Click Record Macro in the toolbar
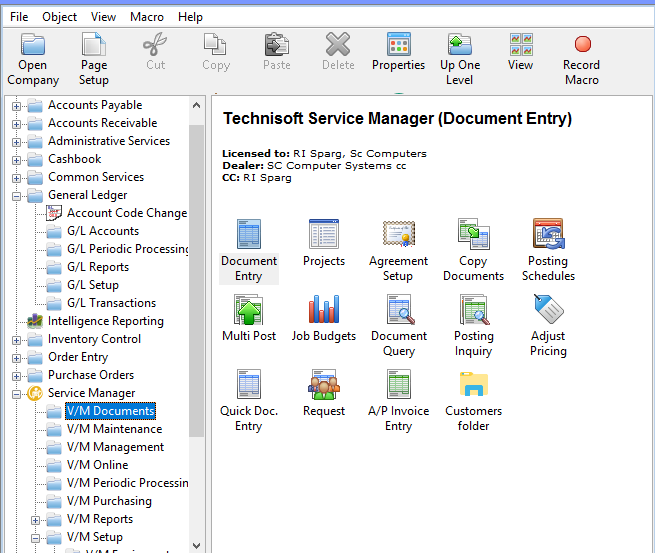Screen dimensions: 655x553 (x=581, y=58)
